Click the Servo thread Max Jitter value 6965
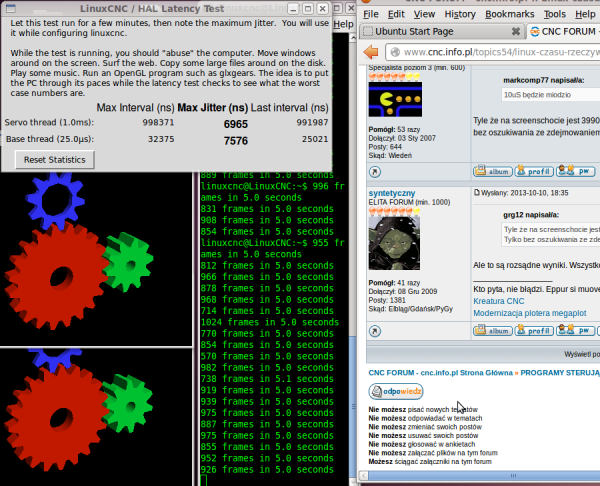Image resolution: width=600 pixels, height=486 pixels. 236,124
